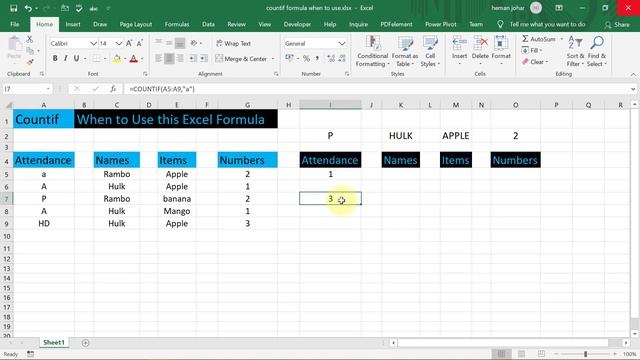Toggle Underline formatting
The image size is (640, 360).
[x=76, y=58]
